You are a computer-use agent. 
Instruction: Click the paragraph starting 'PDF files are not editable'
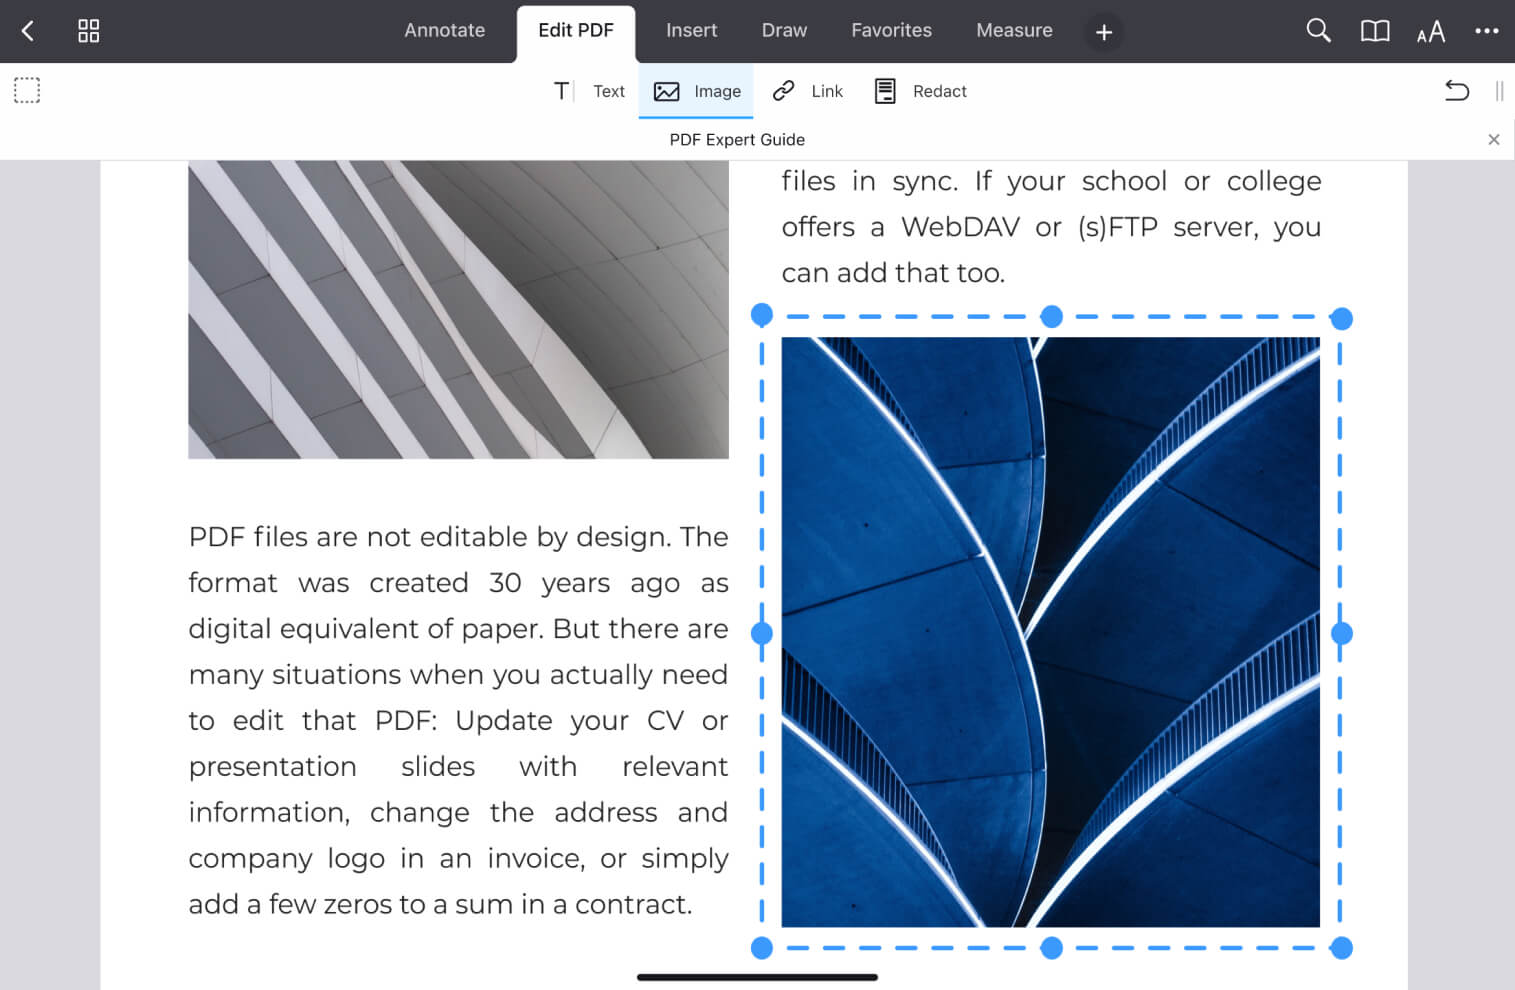[x=458, y=720]
